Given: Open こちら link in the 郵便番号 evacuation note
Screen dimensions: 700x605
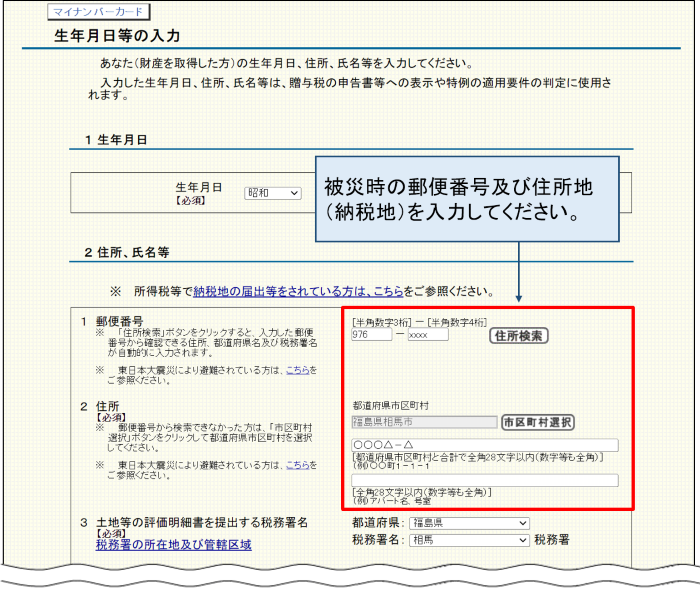Looking at the screenshot, I should [297, 370].
